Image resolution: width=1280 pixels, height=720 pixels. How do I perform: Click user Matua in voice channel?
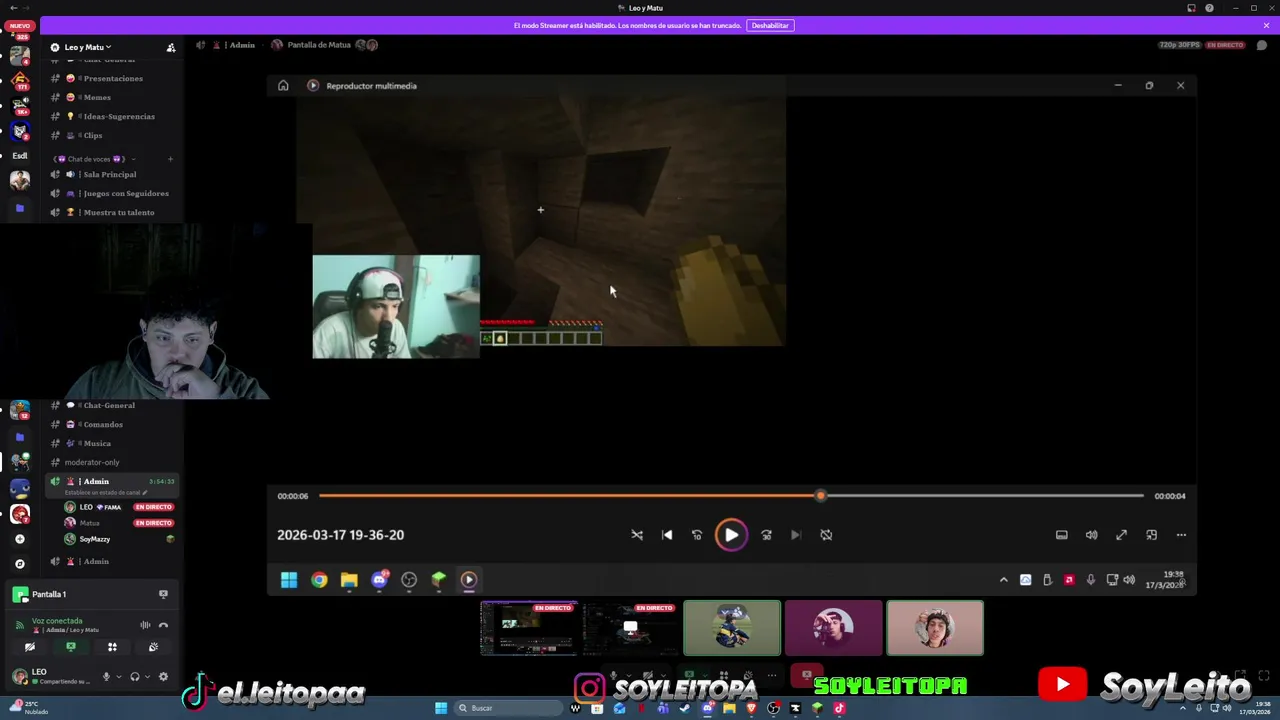pyautogui.click(x=118, y=523)
